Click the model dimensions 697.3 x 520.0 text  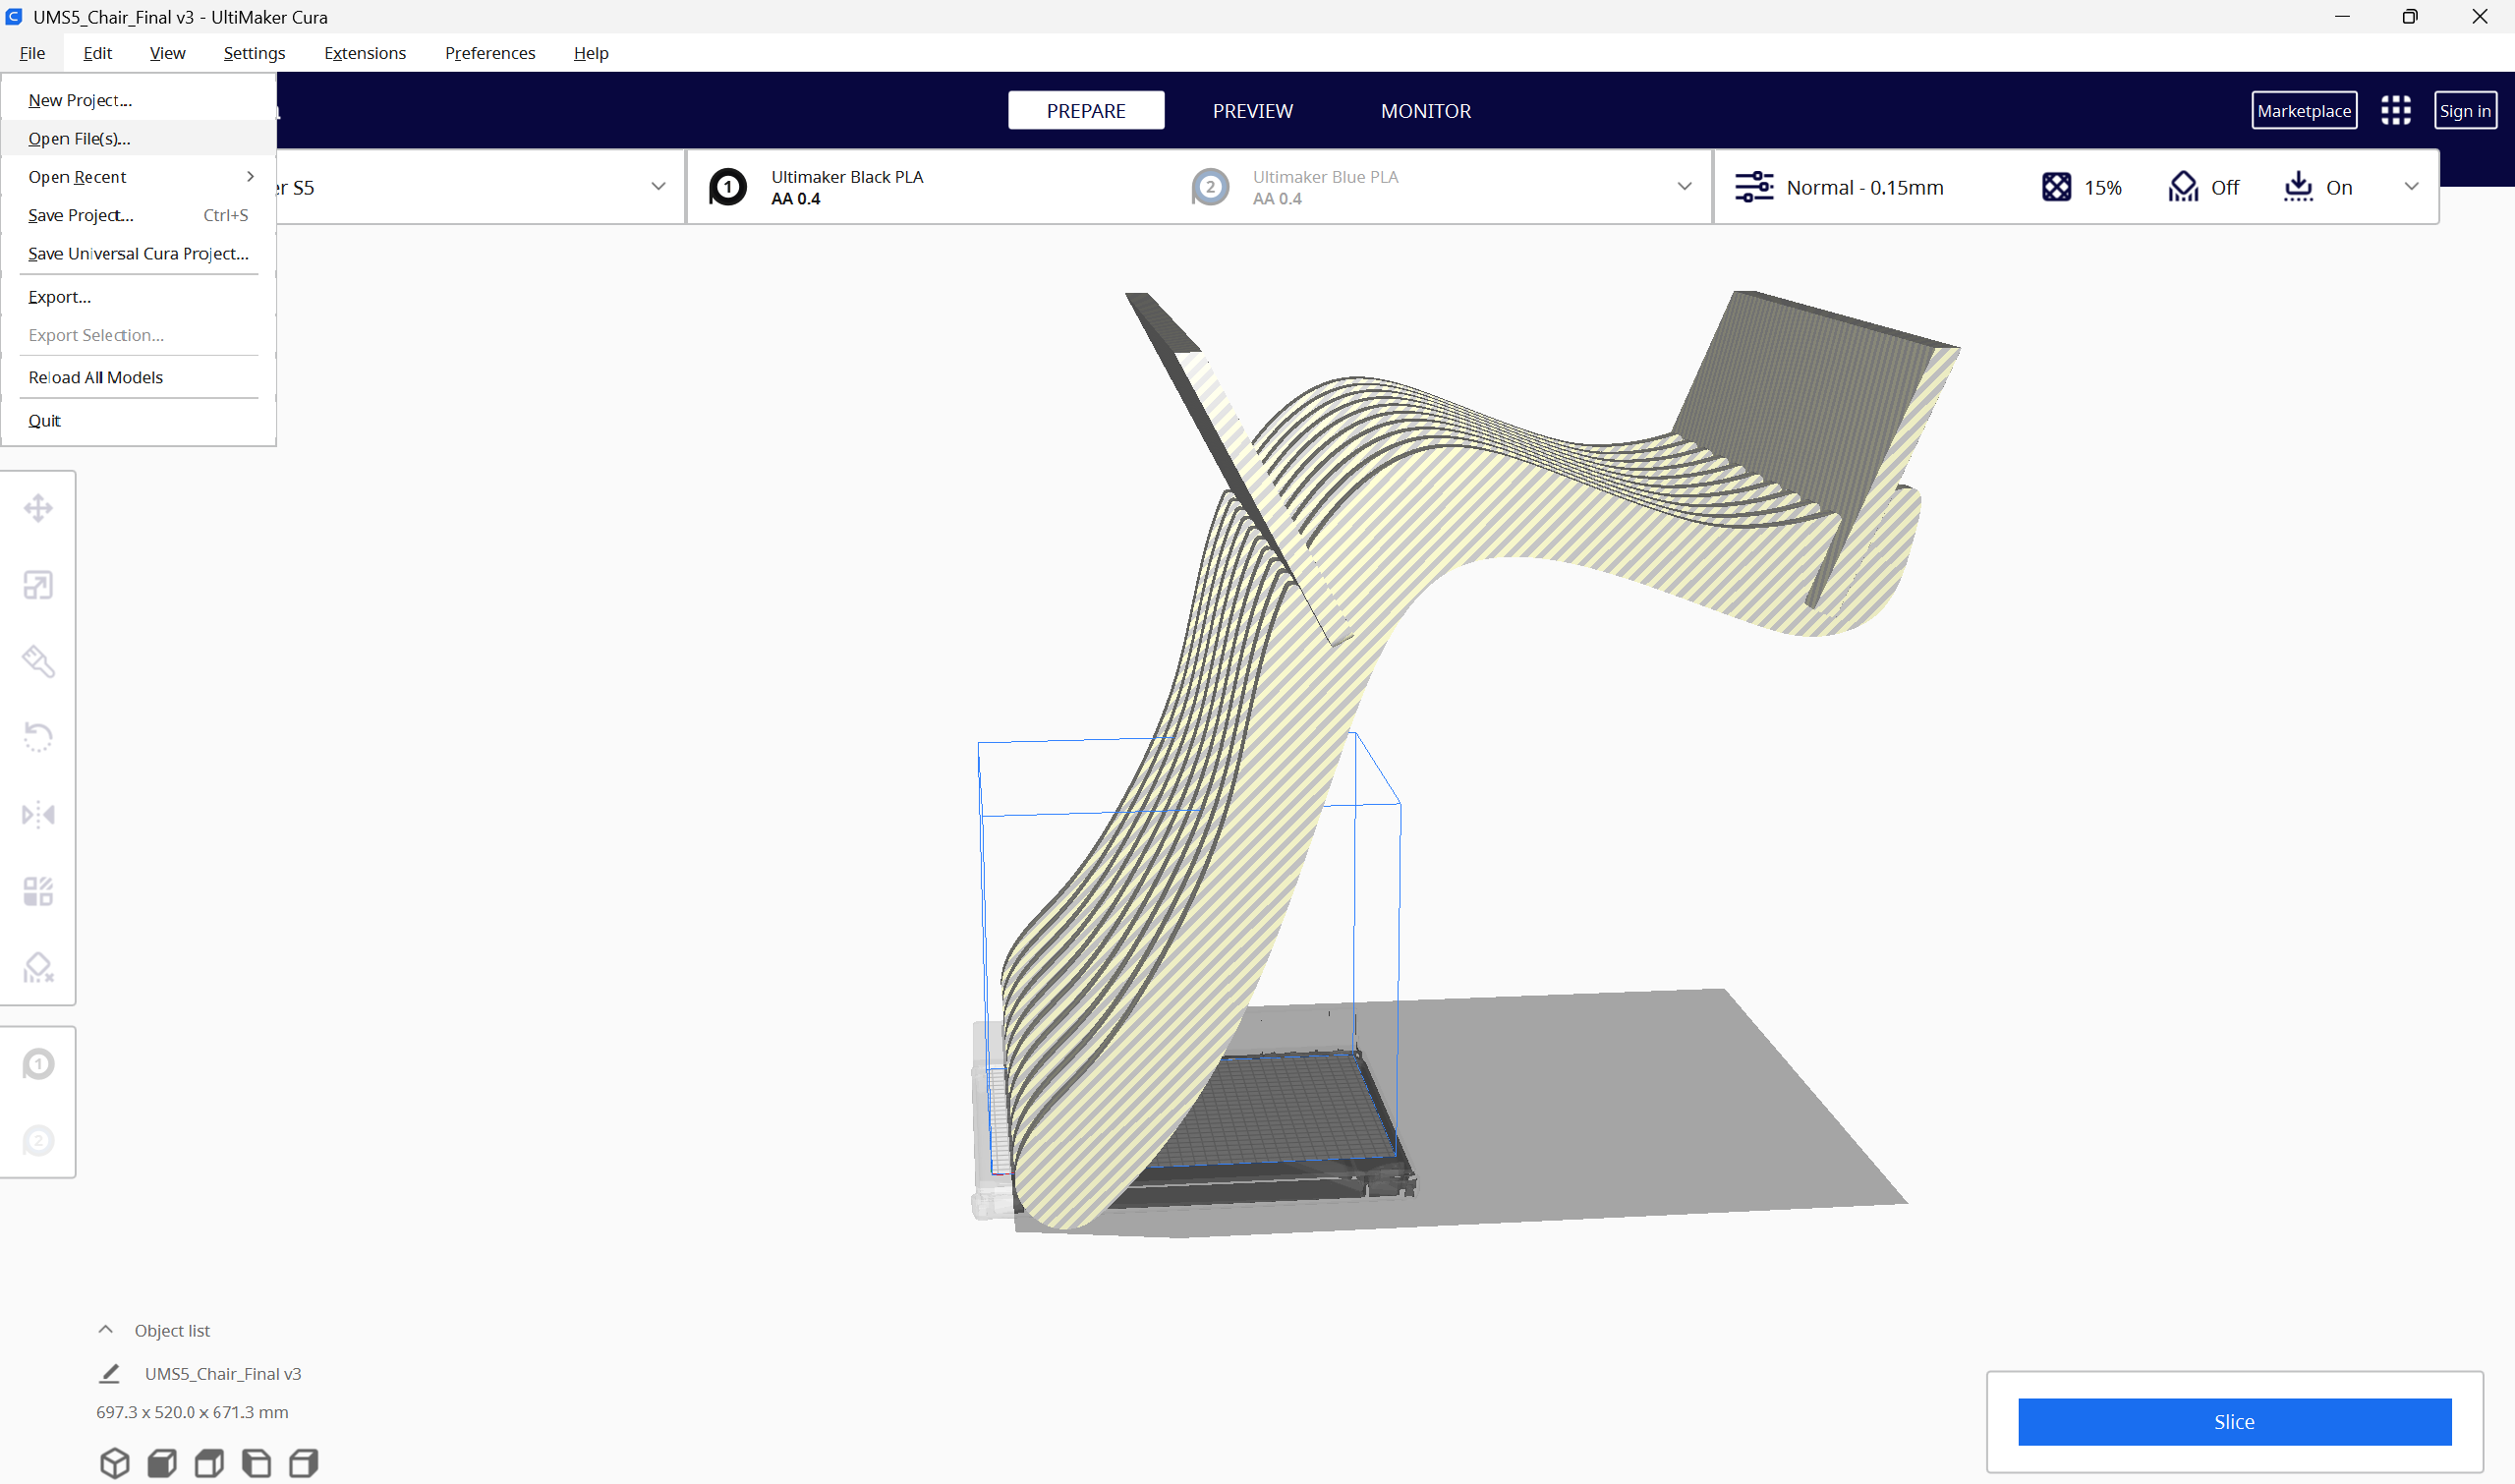[x=192, y=1412]
